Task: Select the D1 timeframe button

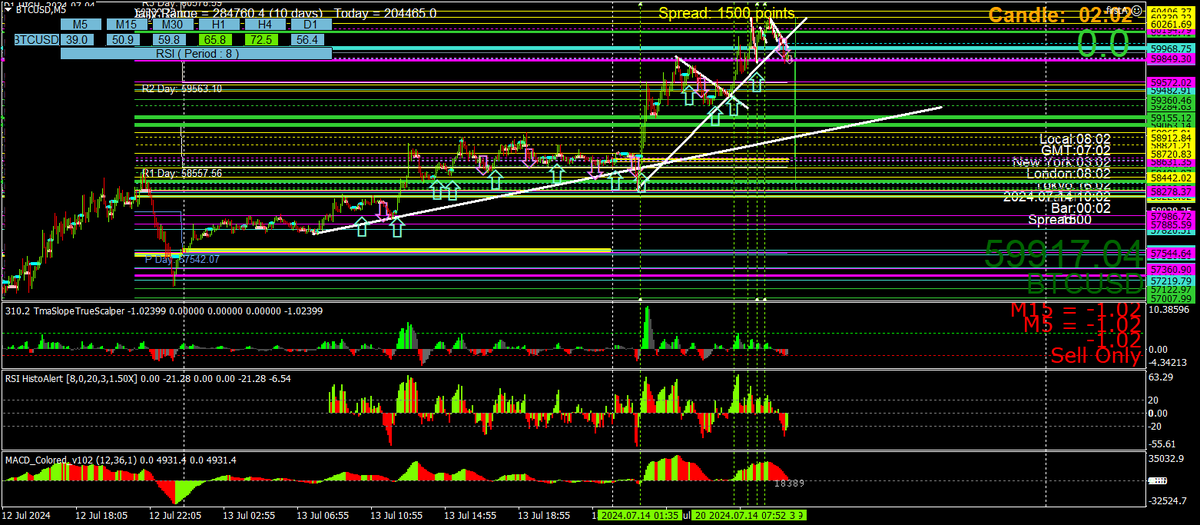Action: [x=310, y=24]
